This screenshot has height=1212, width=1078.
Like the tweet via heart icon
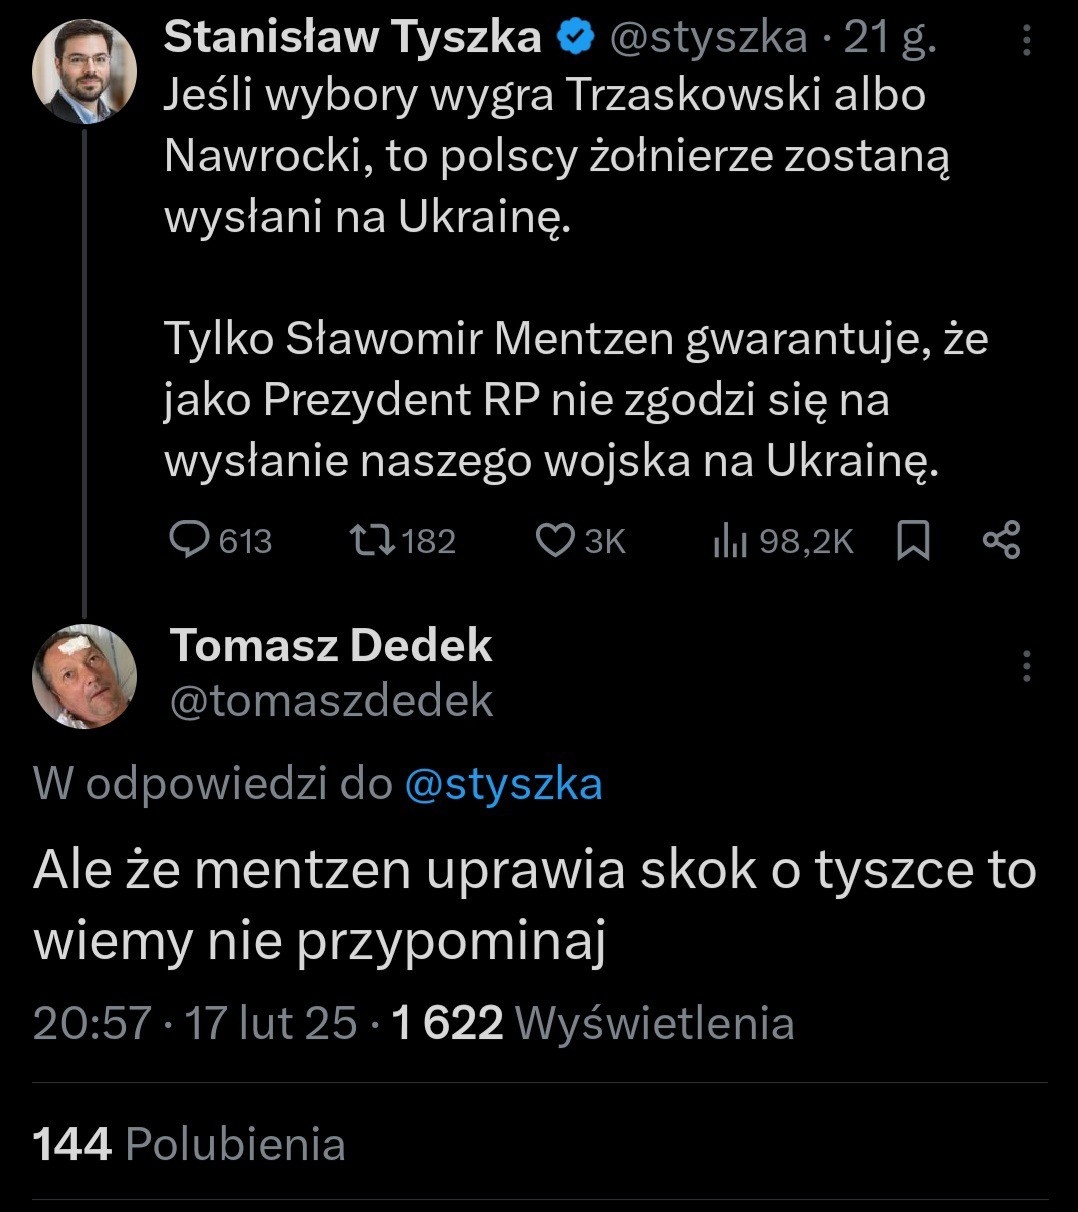click(x=554, y=540)
